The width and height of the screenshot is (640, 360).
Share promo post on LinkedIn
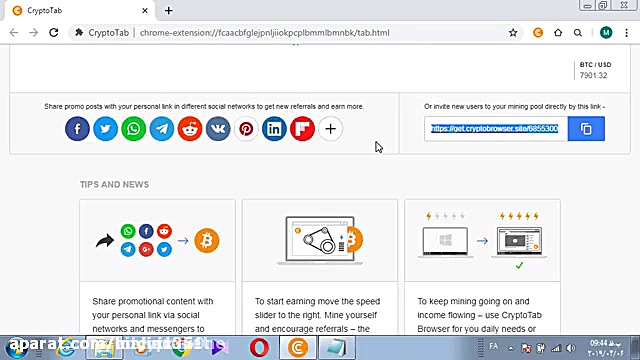274,129
